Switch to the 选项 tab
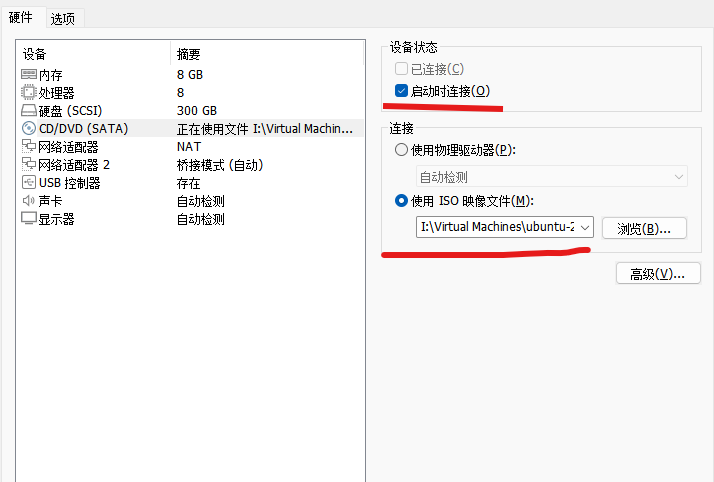The width and height of the screenshot is (714, 482). (63, 19)
